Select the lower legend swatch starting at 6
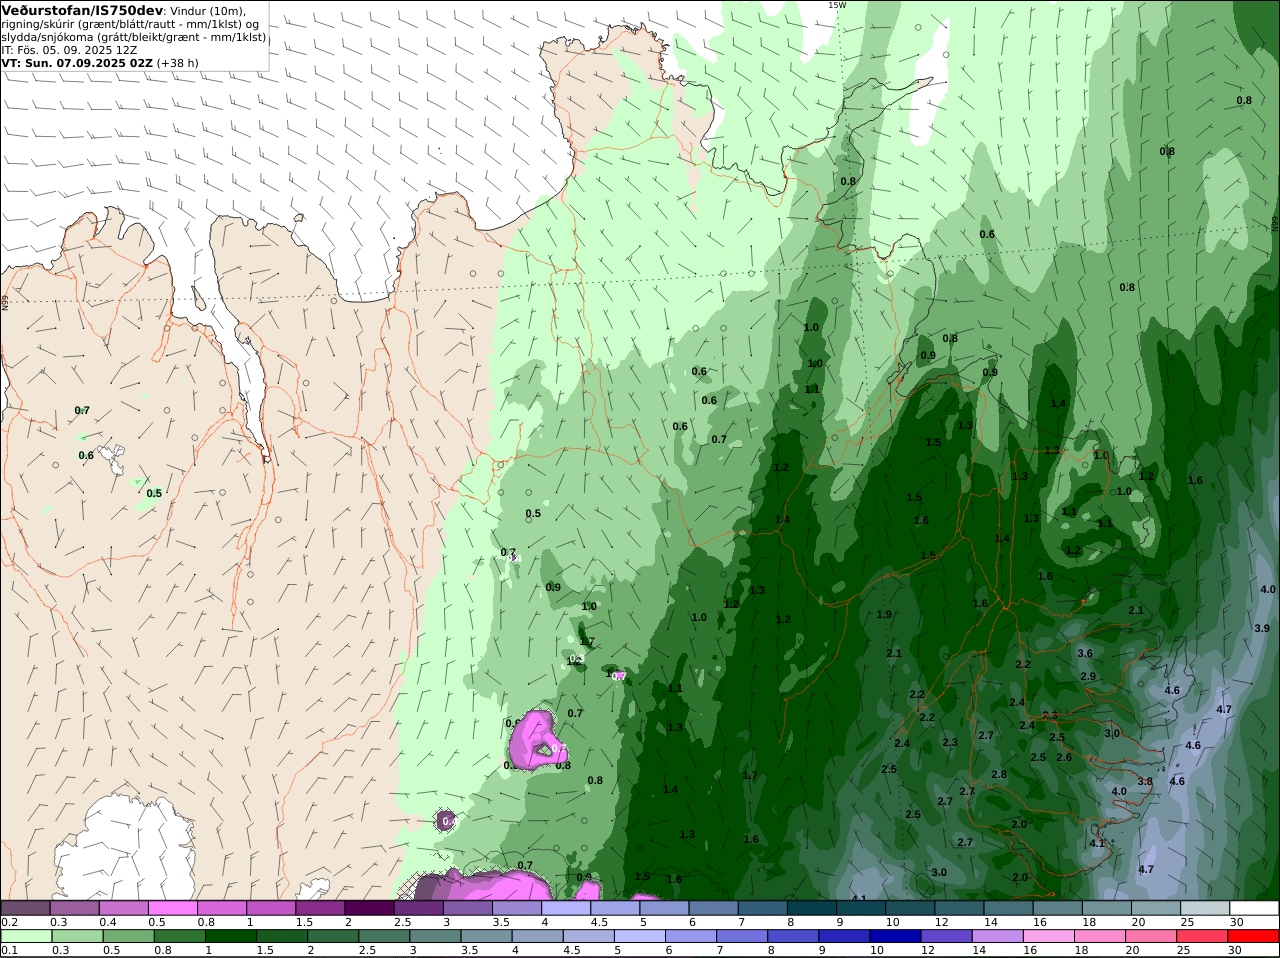Screen dimensions: 1280x958 click(x=691, y=936)
